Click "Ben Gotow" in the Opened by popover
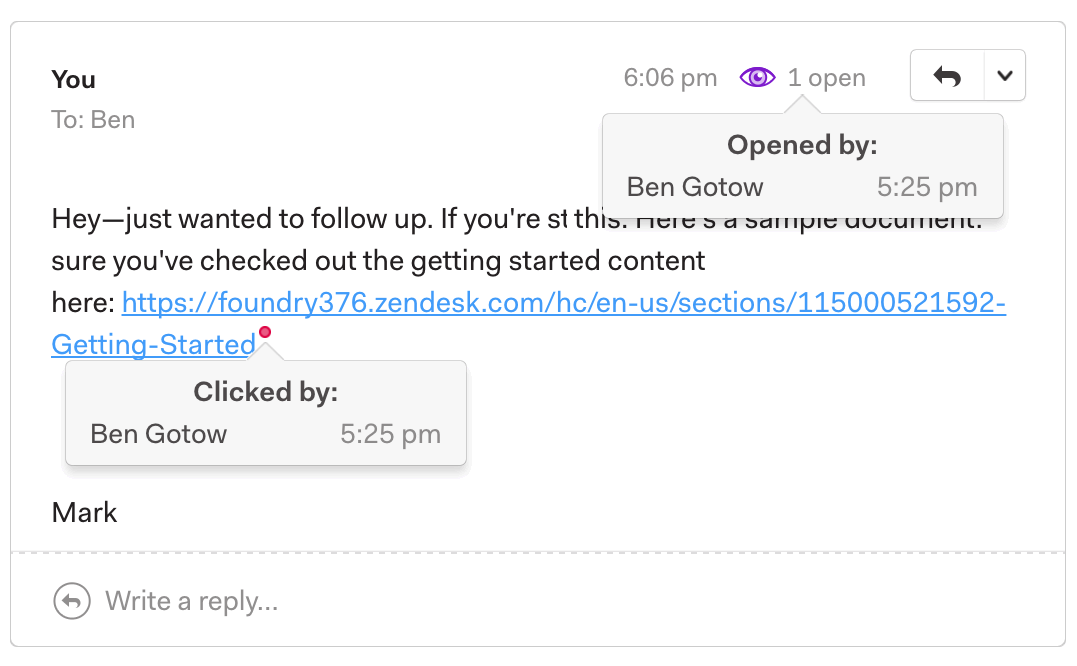This screenshot has height=666, width=1077. (695, 187)
